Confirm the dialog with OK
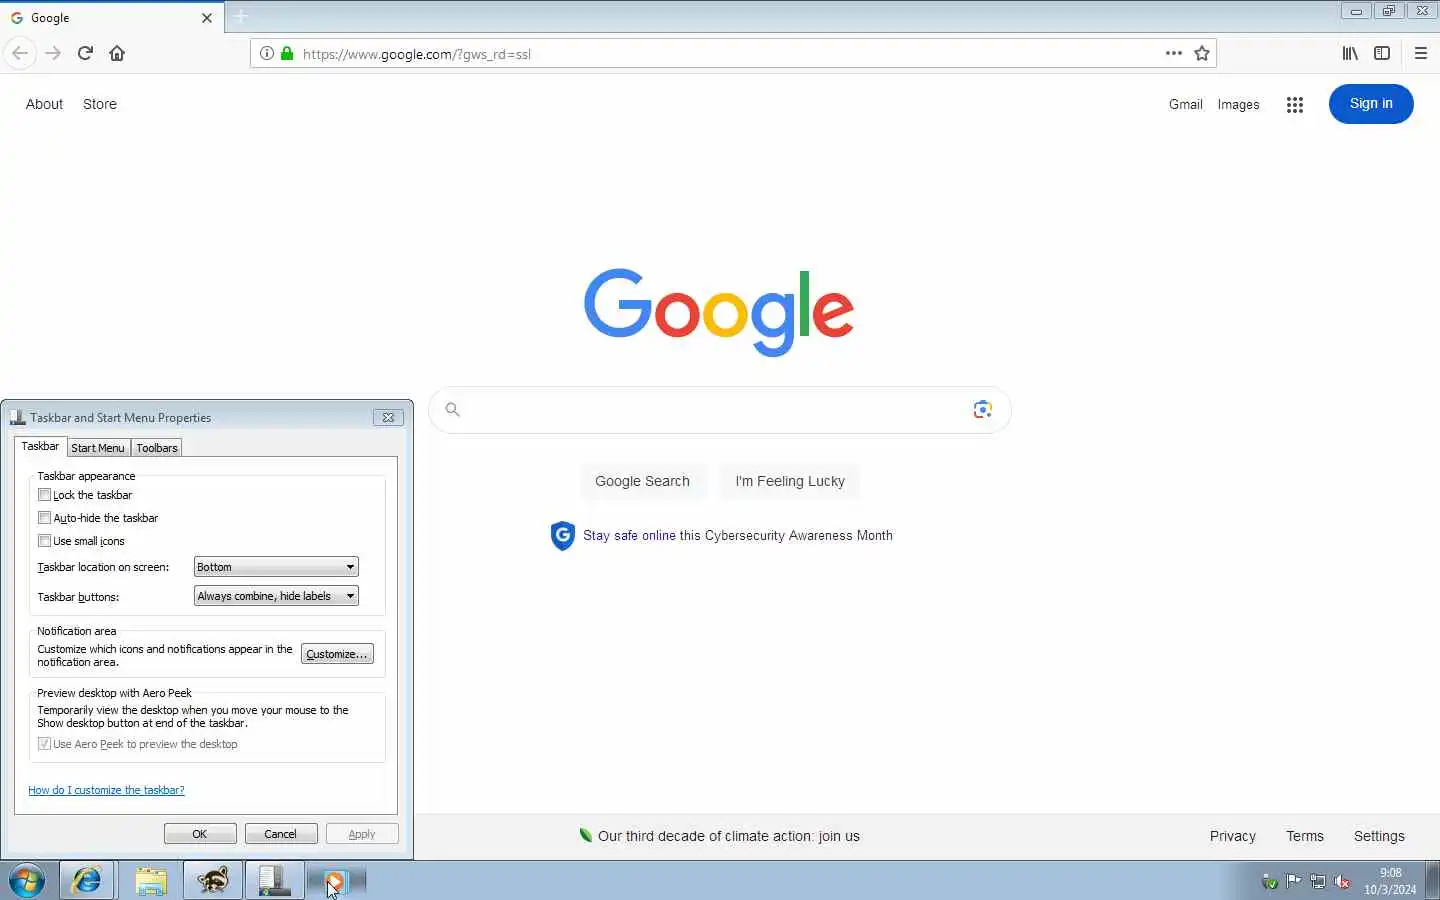Viewport: 1440px width, 900px height. 200,833
